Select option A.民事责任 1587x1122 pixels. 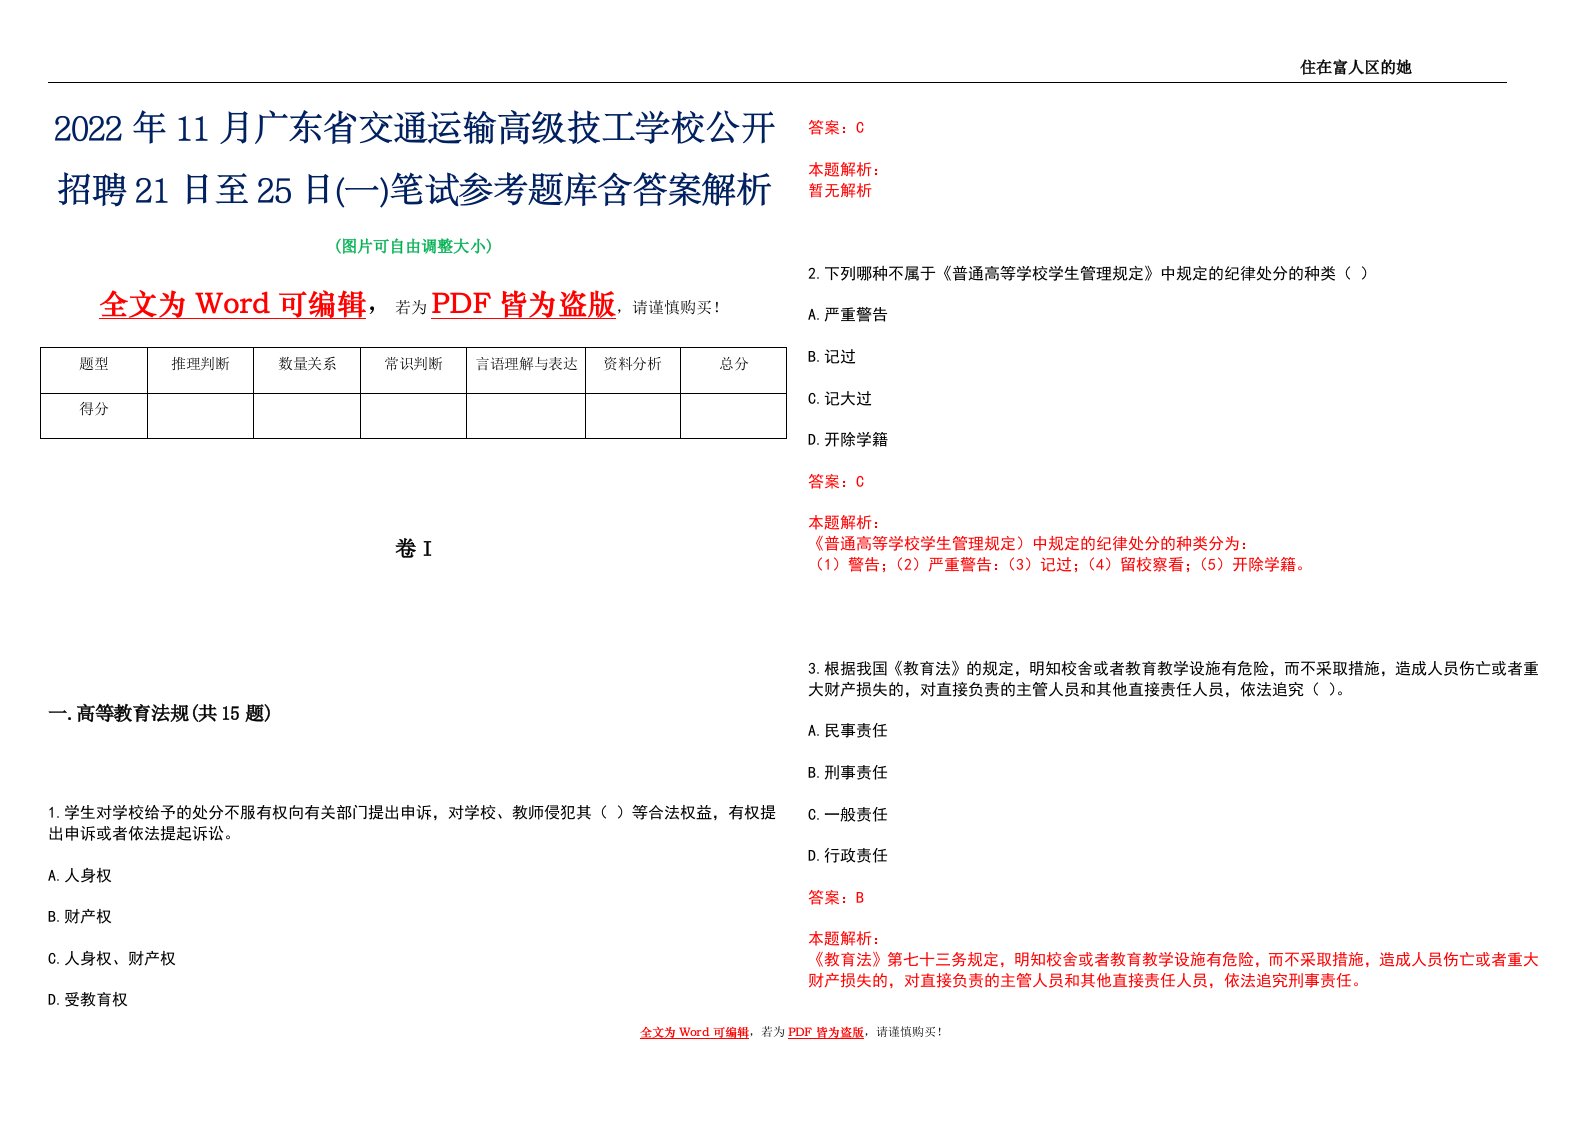coord(848,730)
